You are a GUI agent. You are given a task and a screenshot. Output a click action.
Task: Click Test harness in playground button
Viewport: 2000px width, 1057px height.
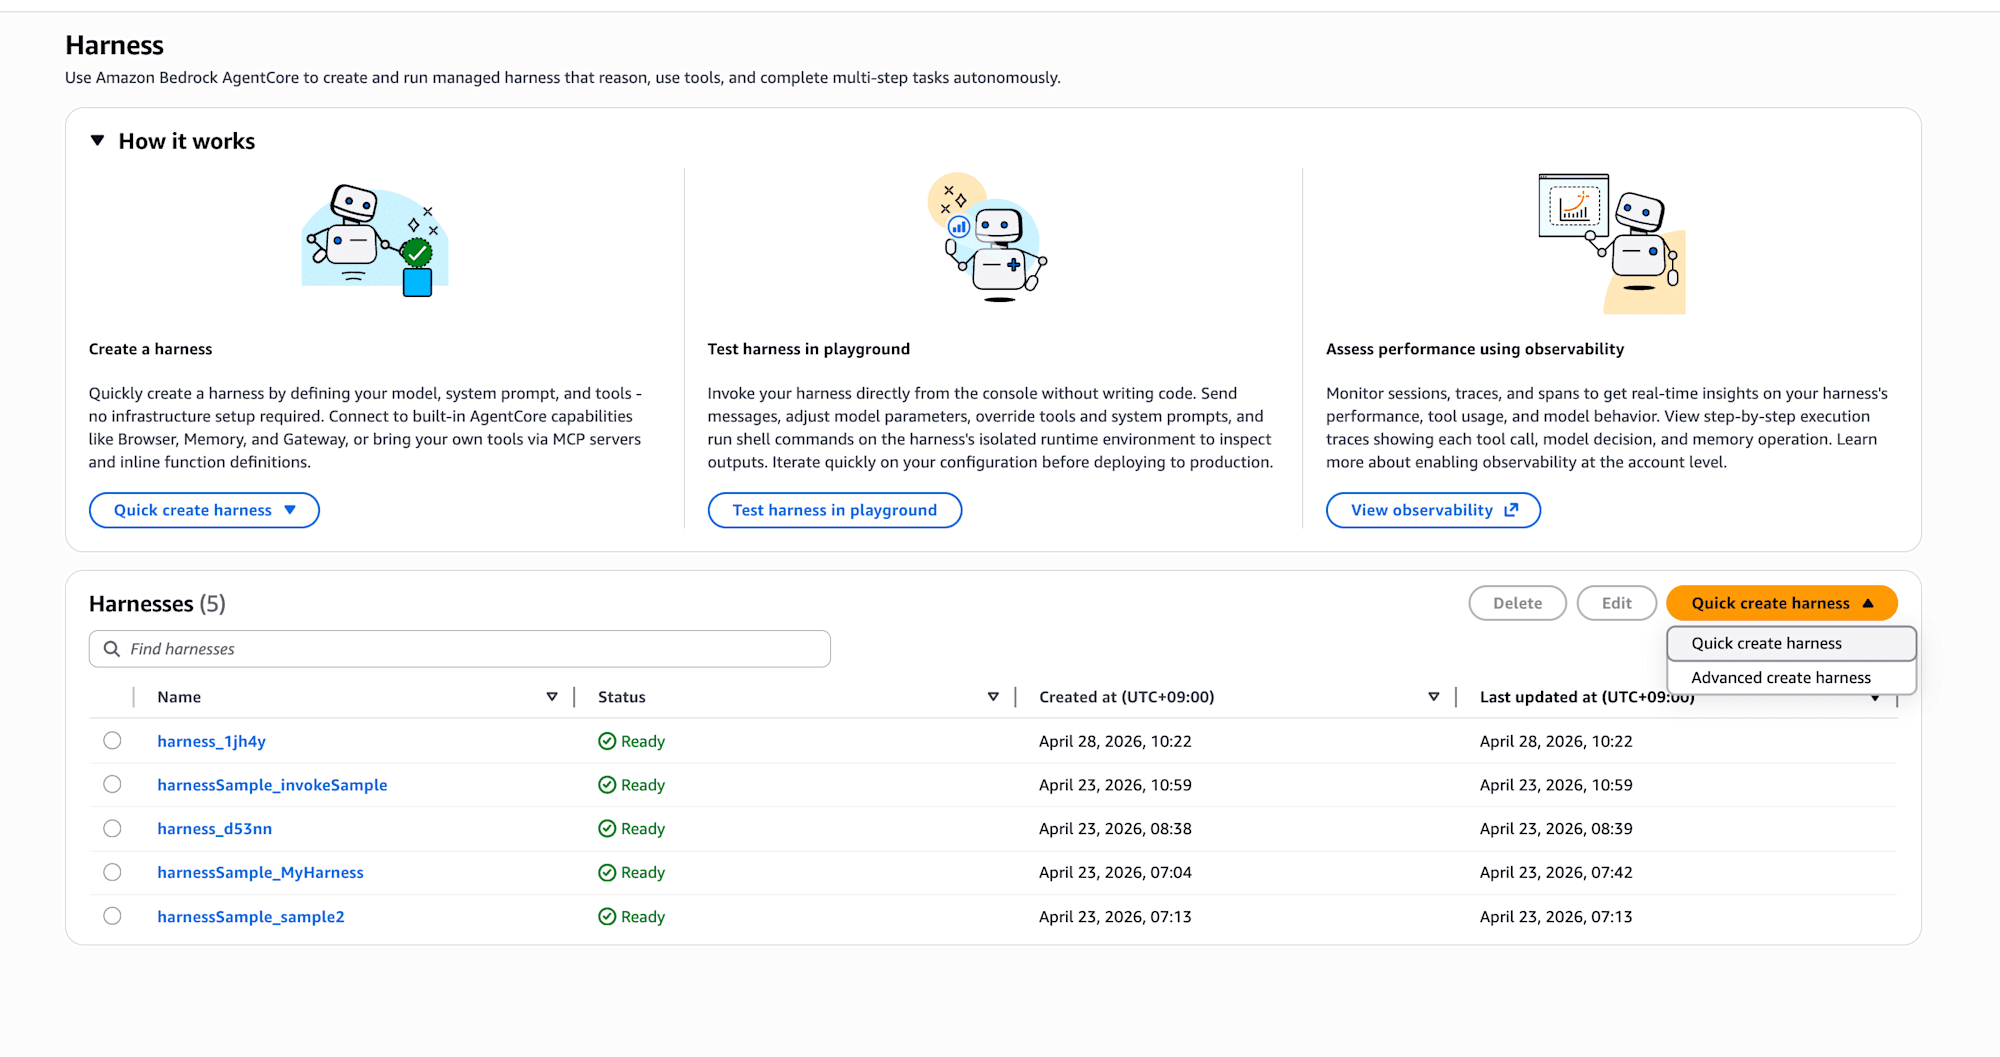coord(835,510)
